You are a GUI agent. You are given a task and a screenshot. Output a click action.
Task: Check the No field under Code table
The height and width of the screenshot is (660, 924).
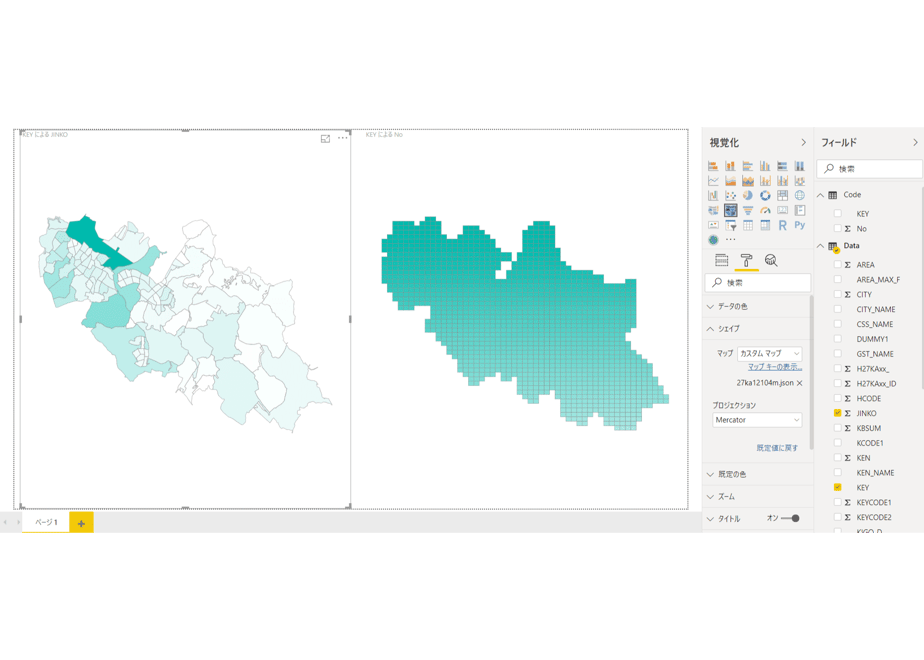click(837, 229)
